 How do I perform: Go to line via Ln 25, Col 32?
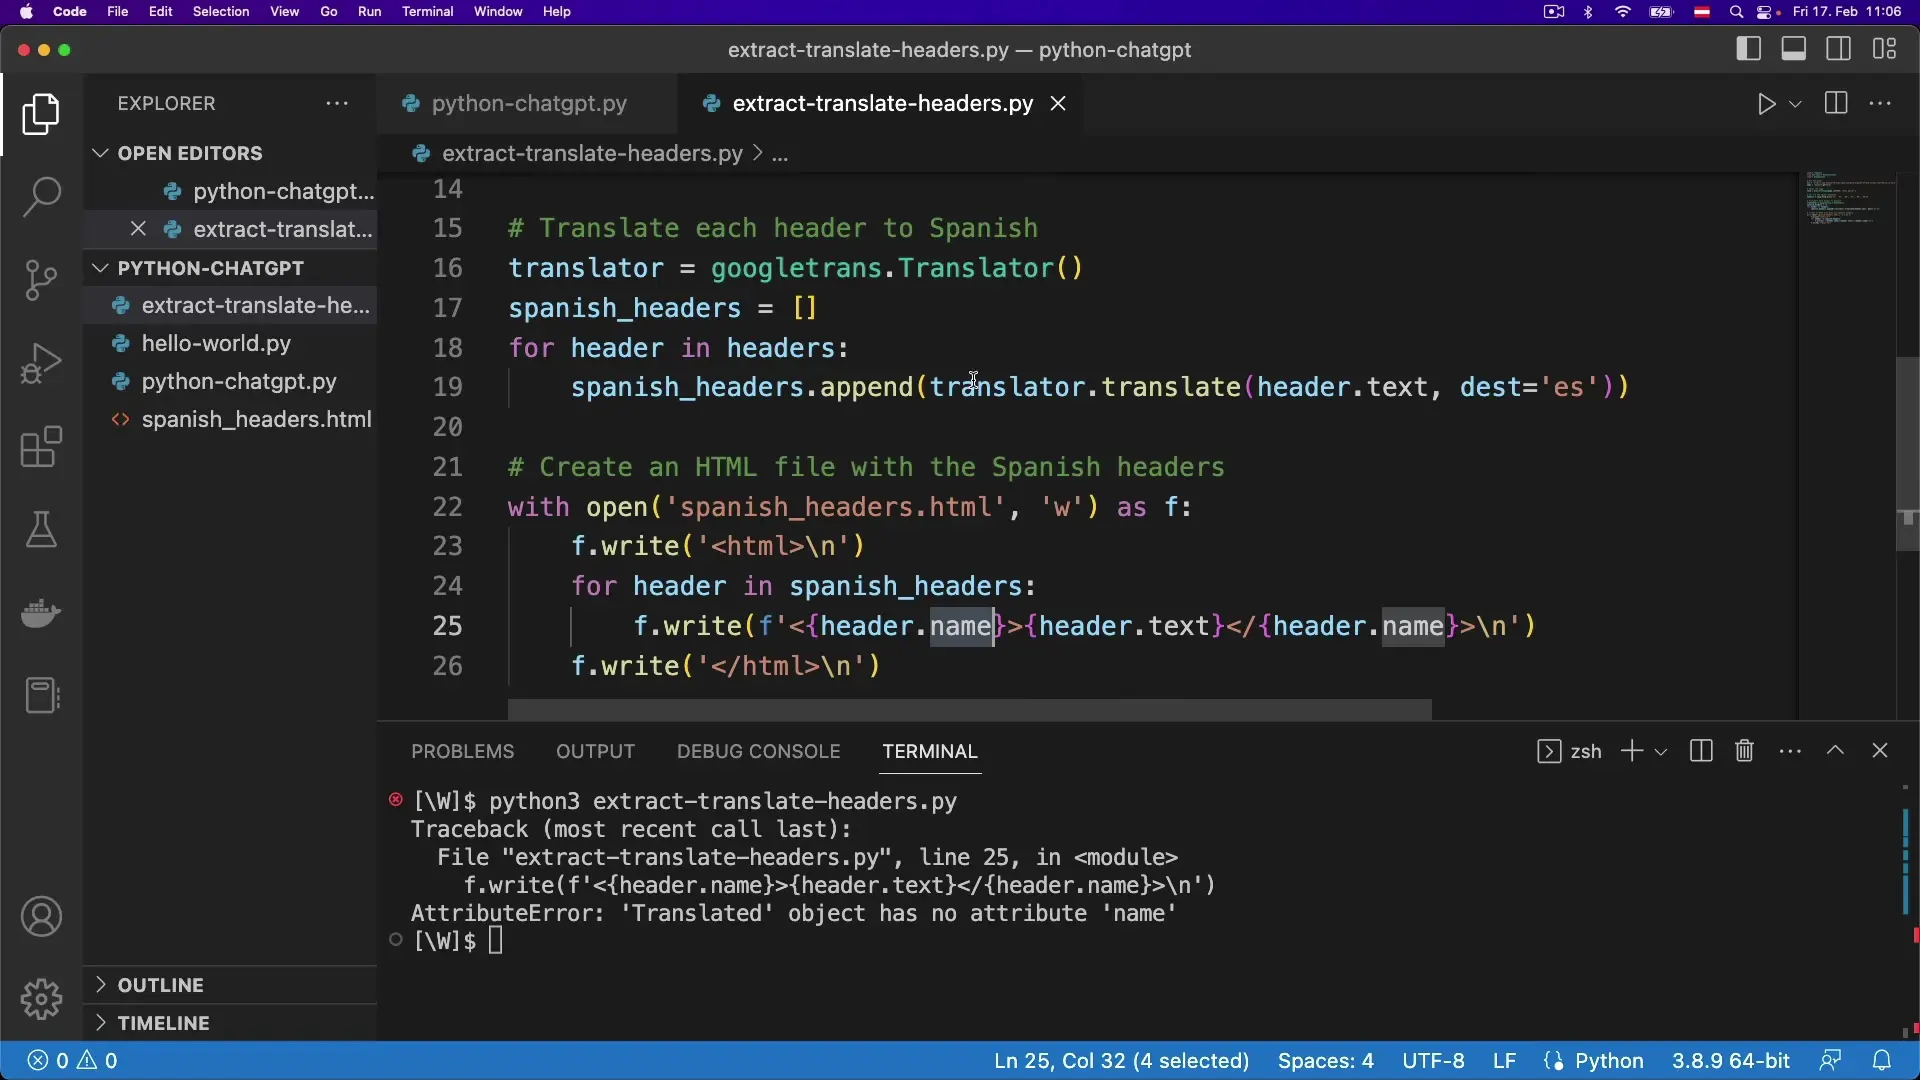click(x=1122, y=1061)
